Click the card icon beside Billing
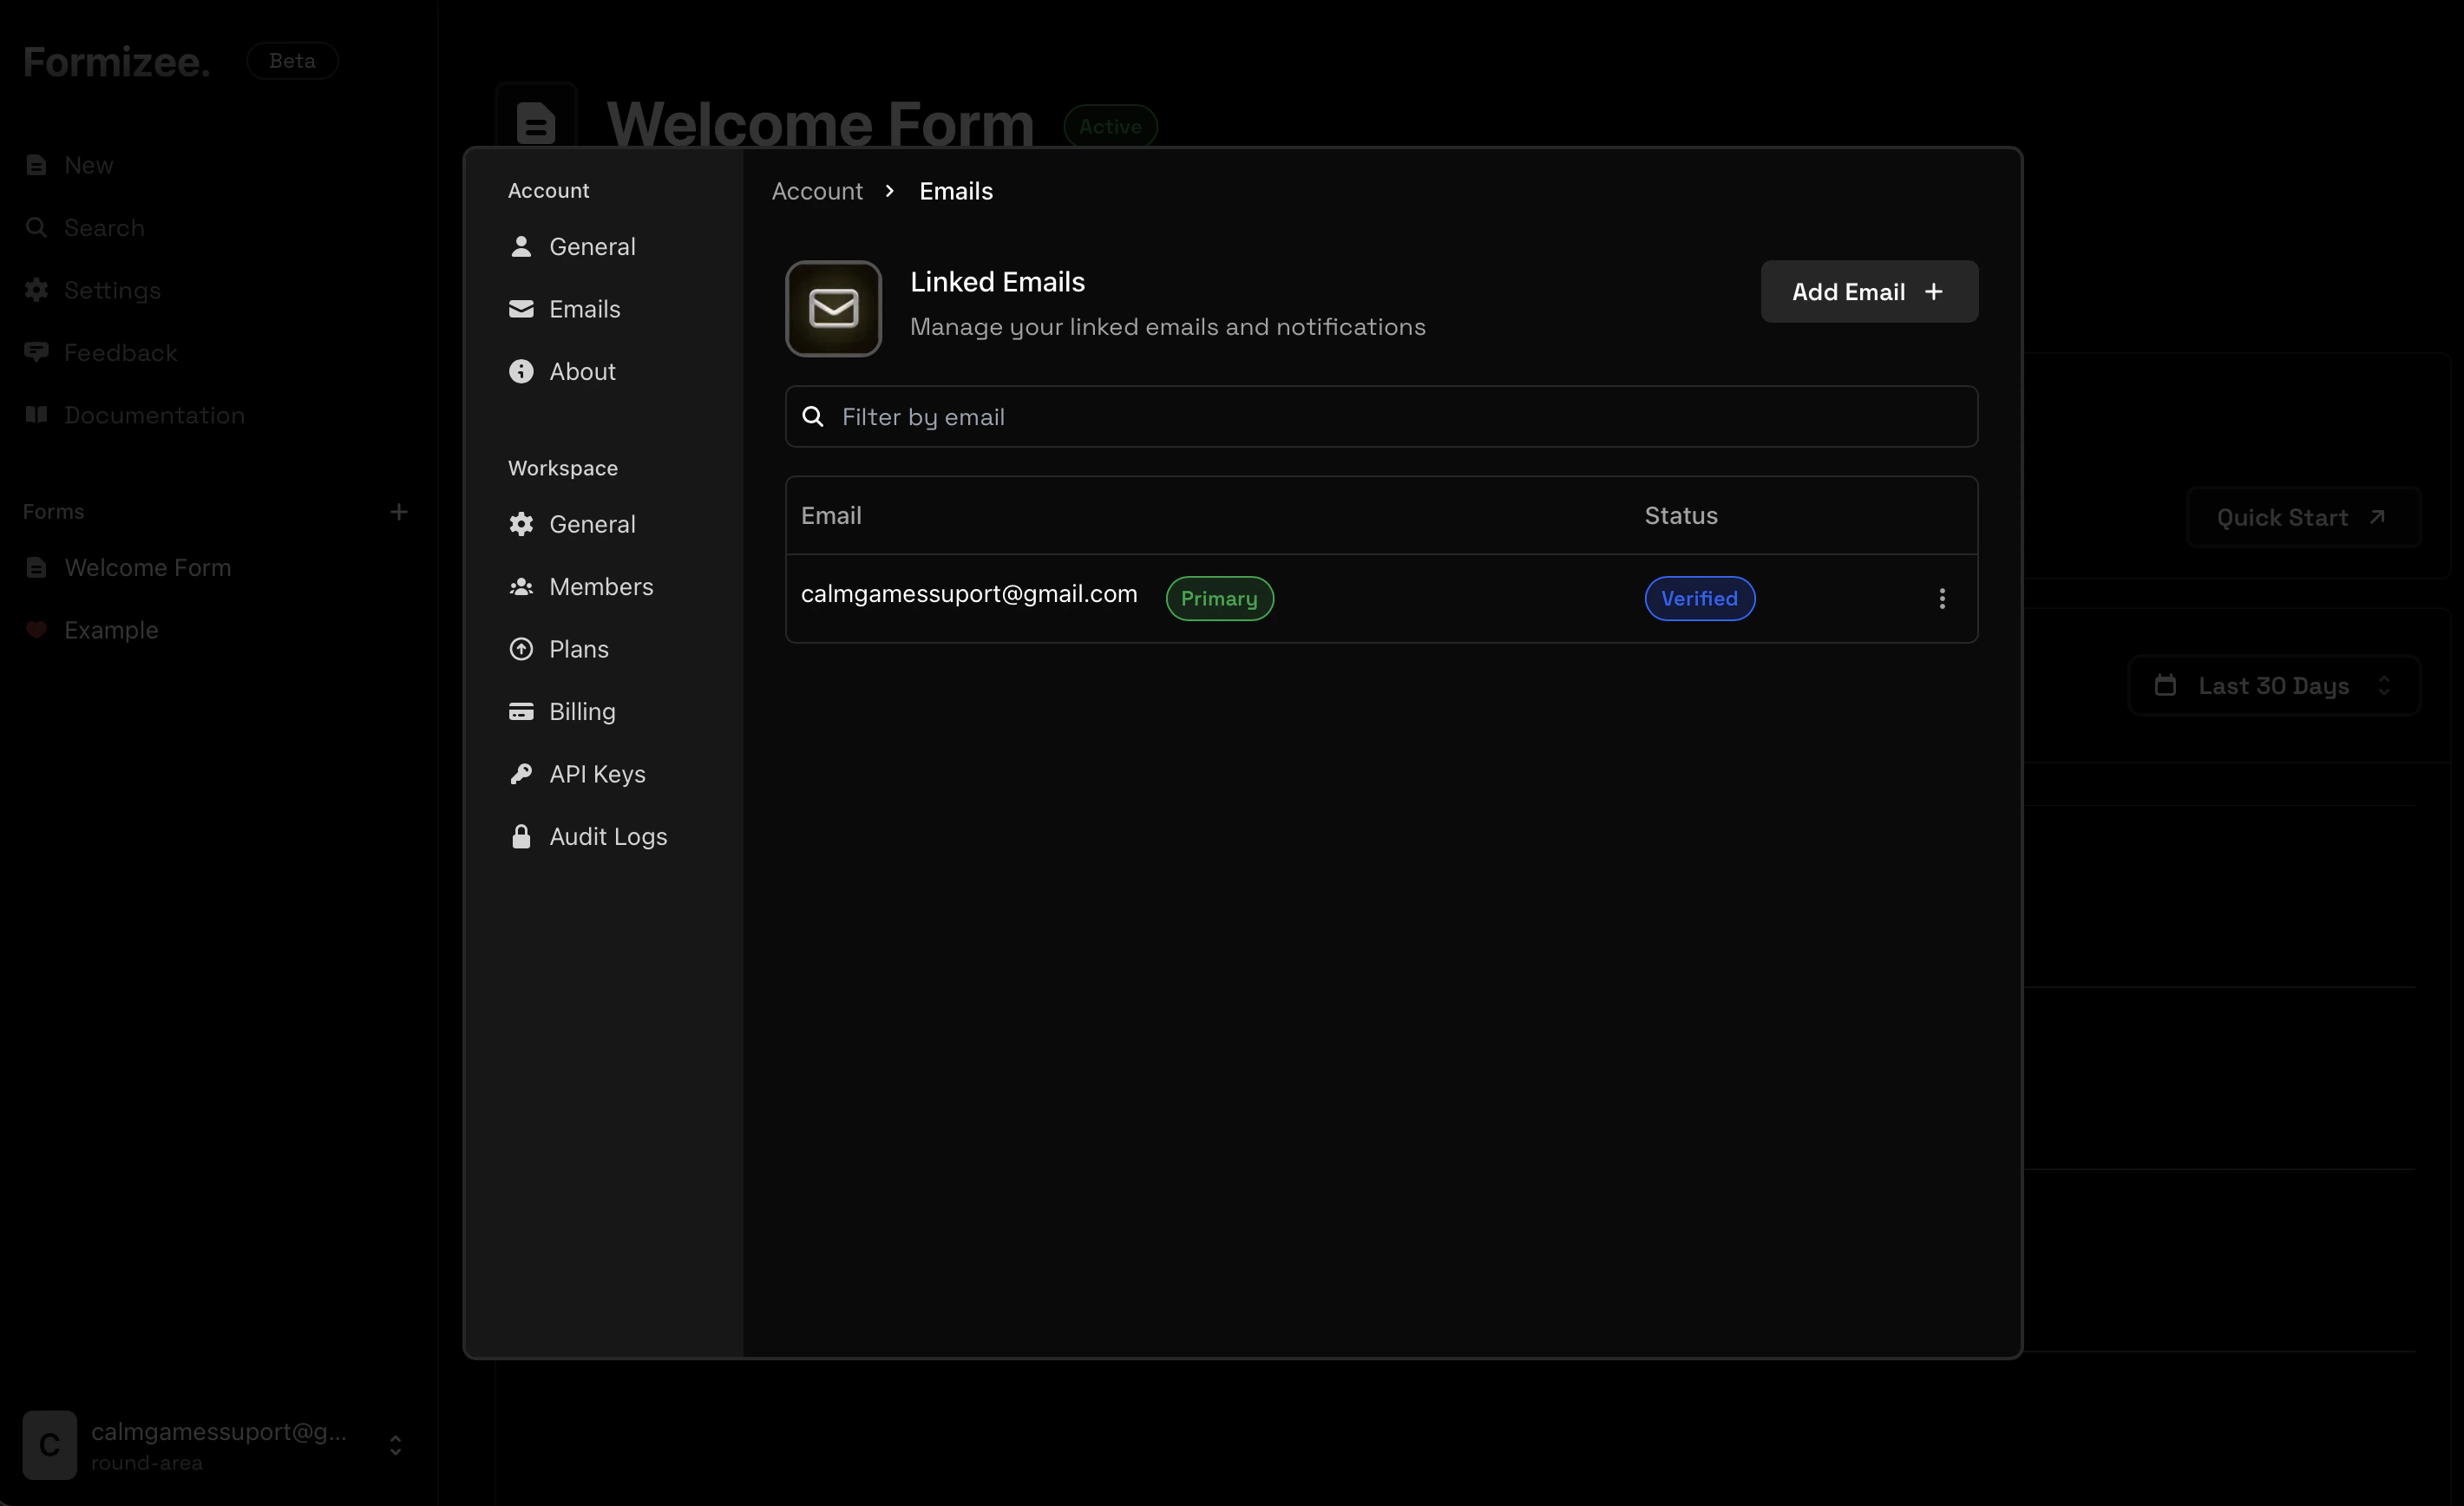This screenshot has width=2464, height=1506. click(x=521, y=711)
